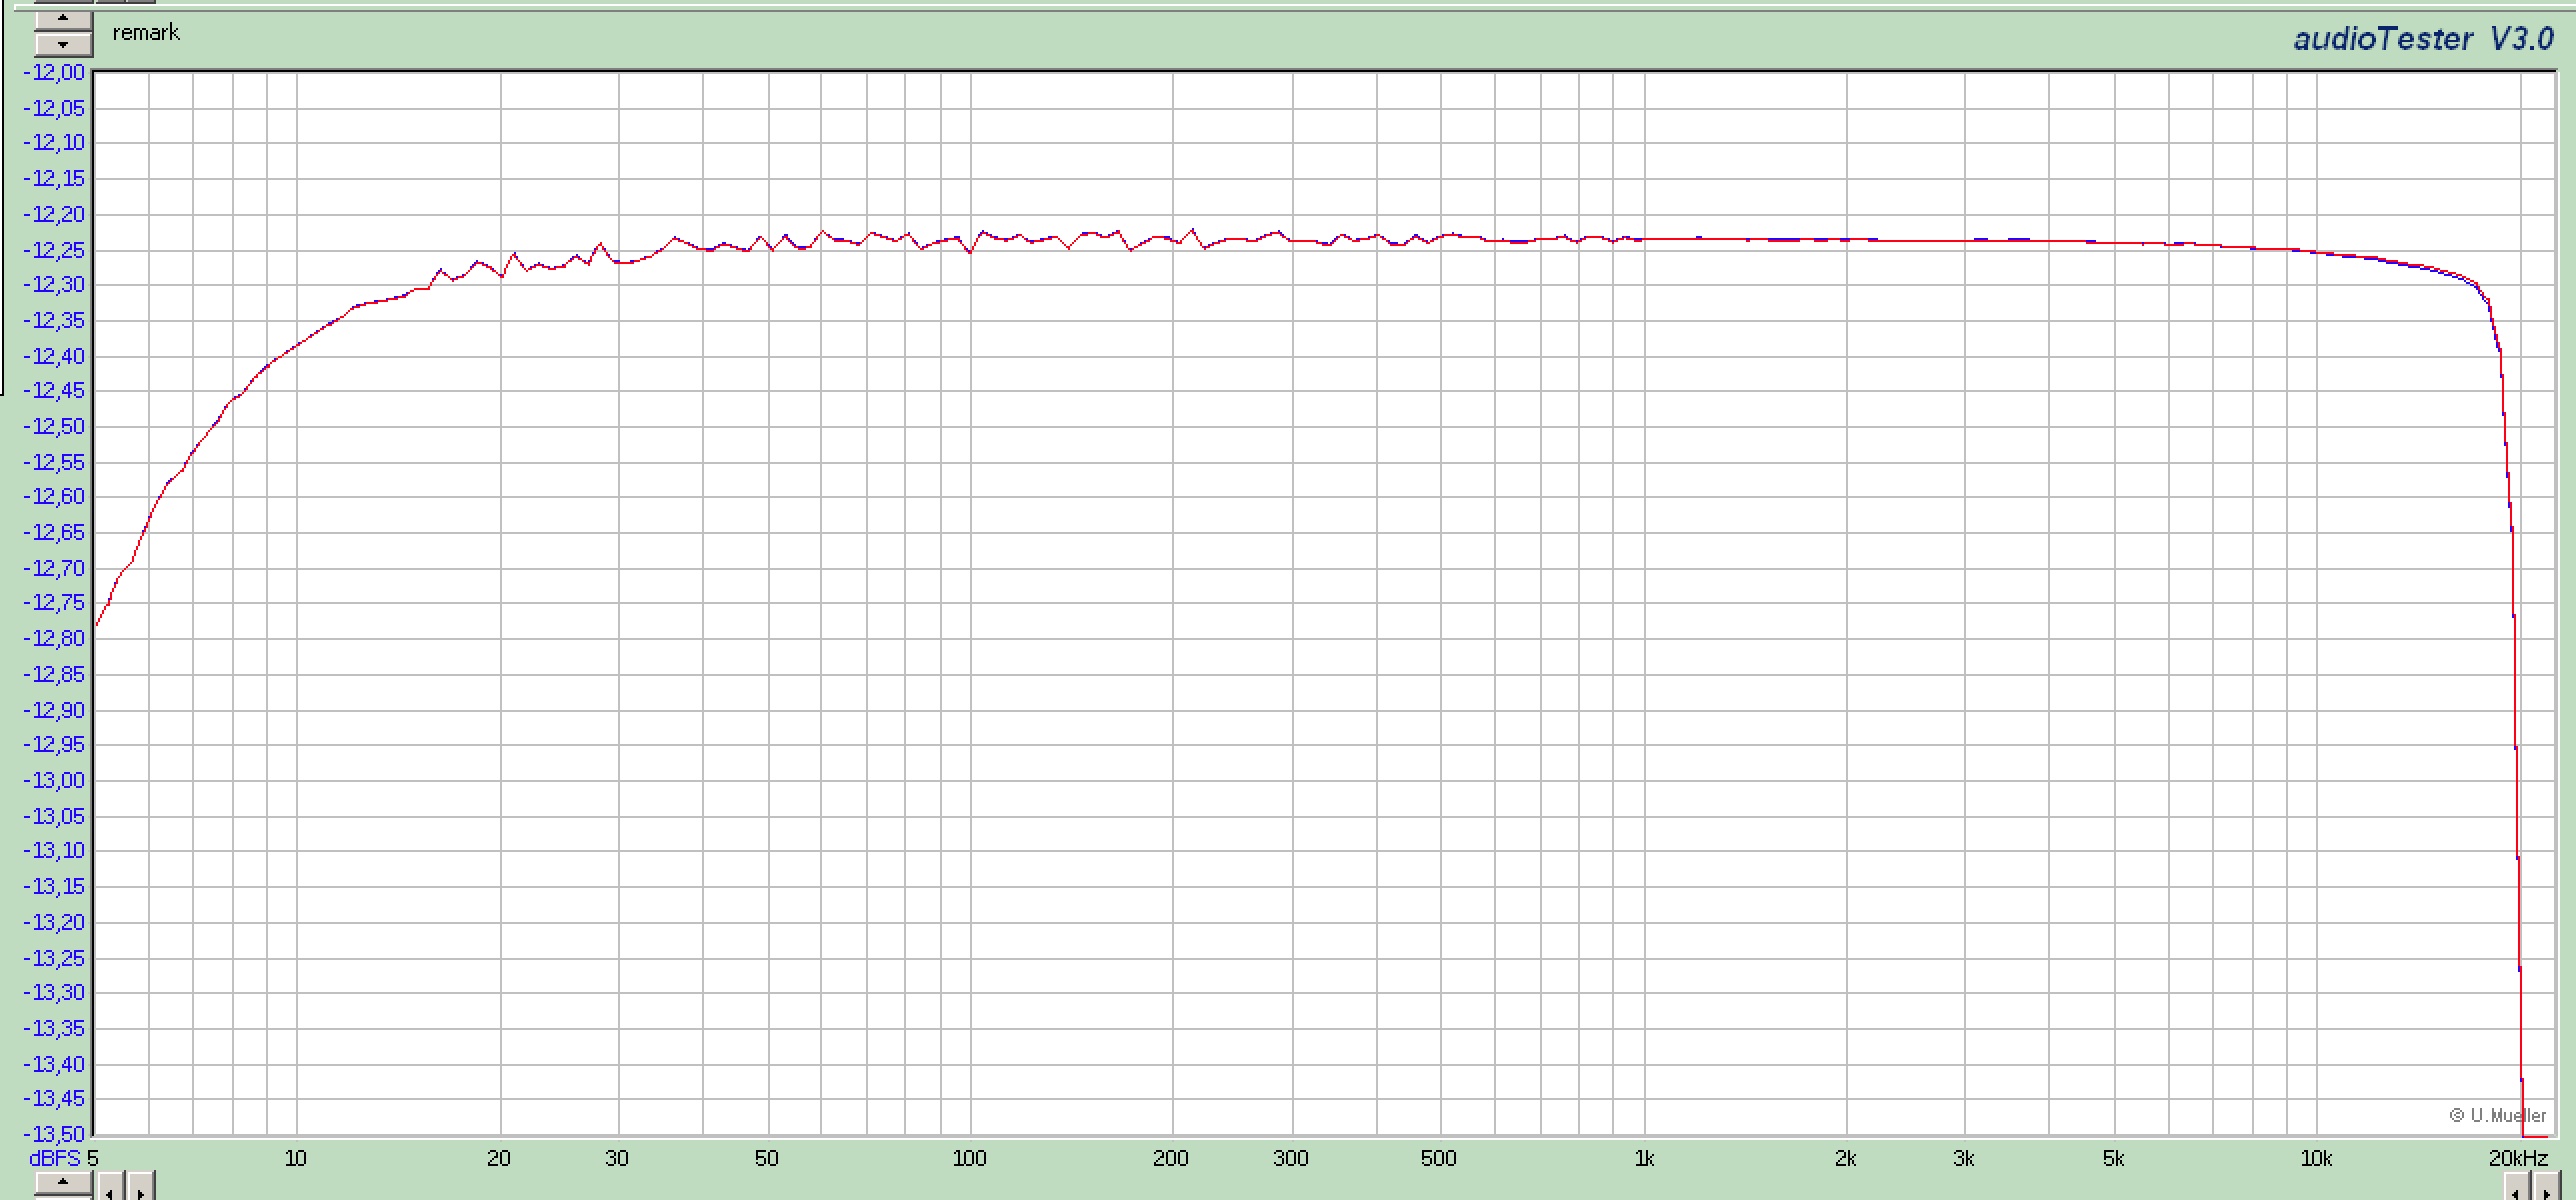
Task: Click the '-12,75' Y-axis value
Action: (55, 603)
